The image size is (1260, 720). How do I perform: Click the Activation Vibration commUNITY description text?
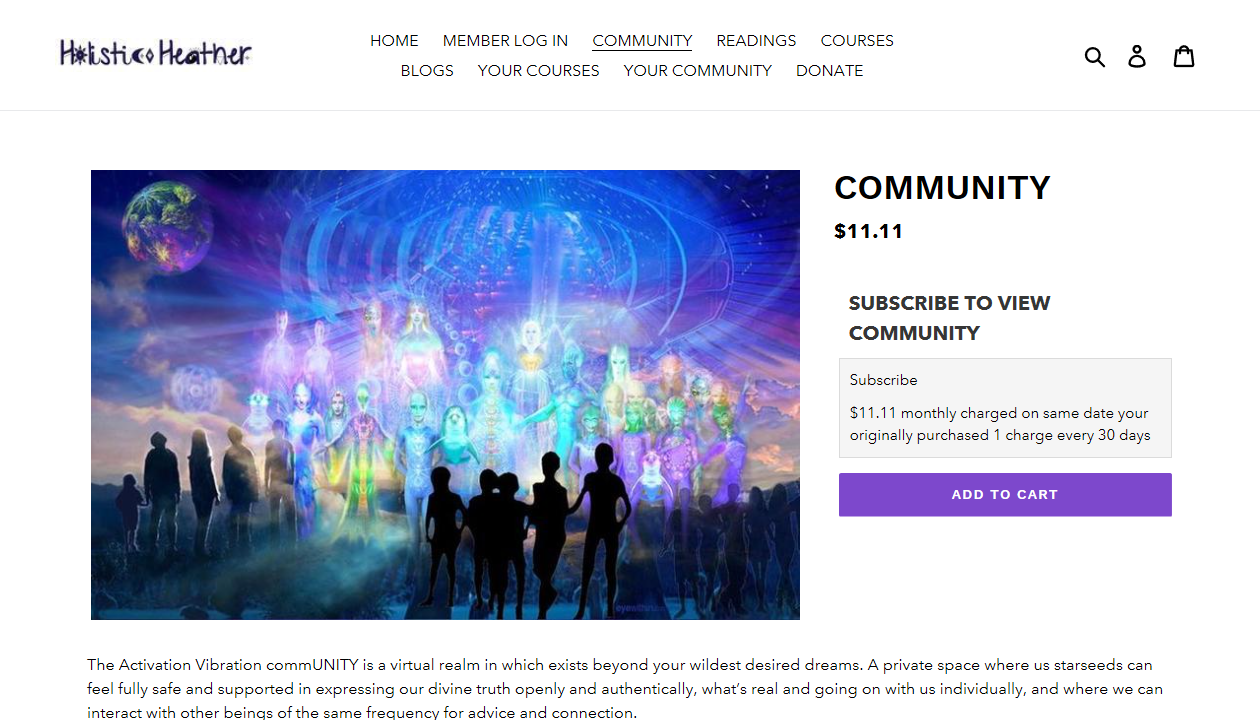[x=625, y=688]
